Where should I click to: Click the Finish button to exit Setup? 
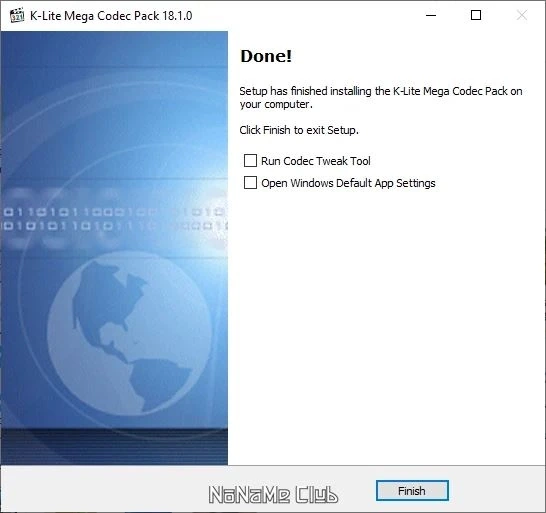coord(412,491)
